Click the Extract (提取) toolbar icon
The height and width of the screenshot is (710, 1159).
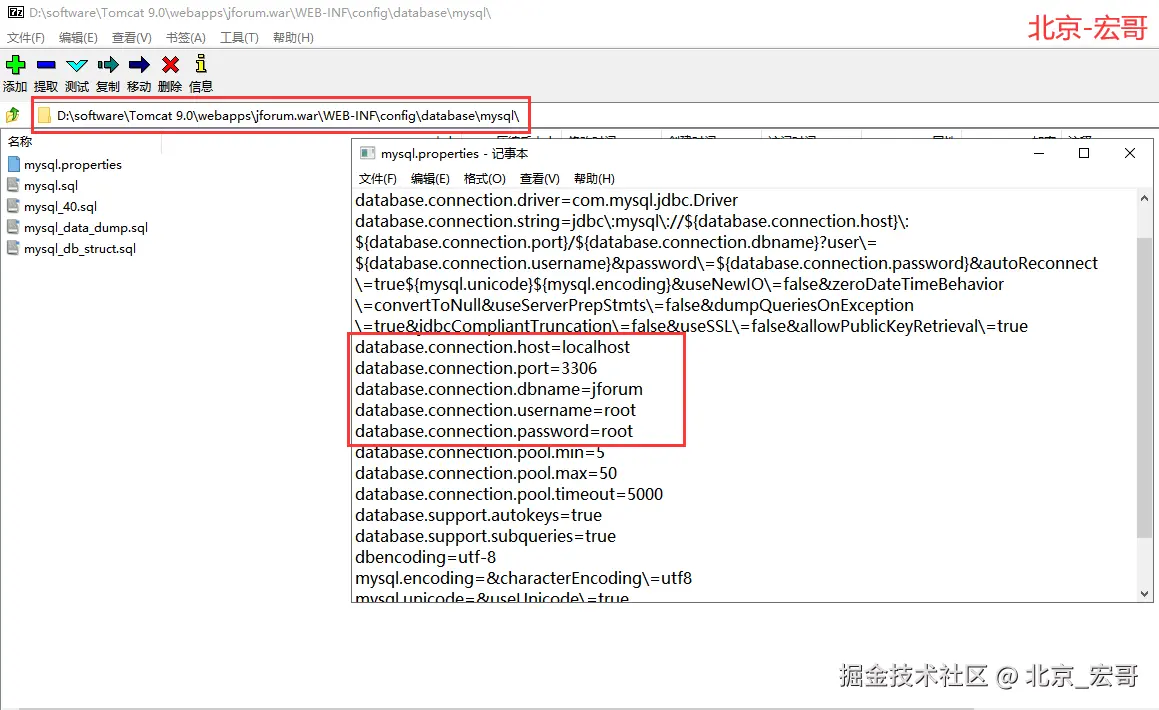click(46, 65)
